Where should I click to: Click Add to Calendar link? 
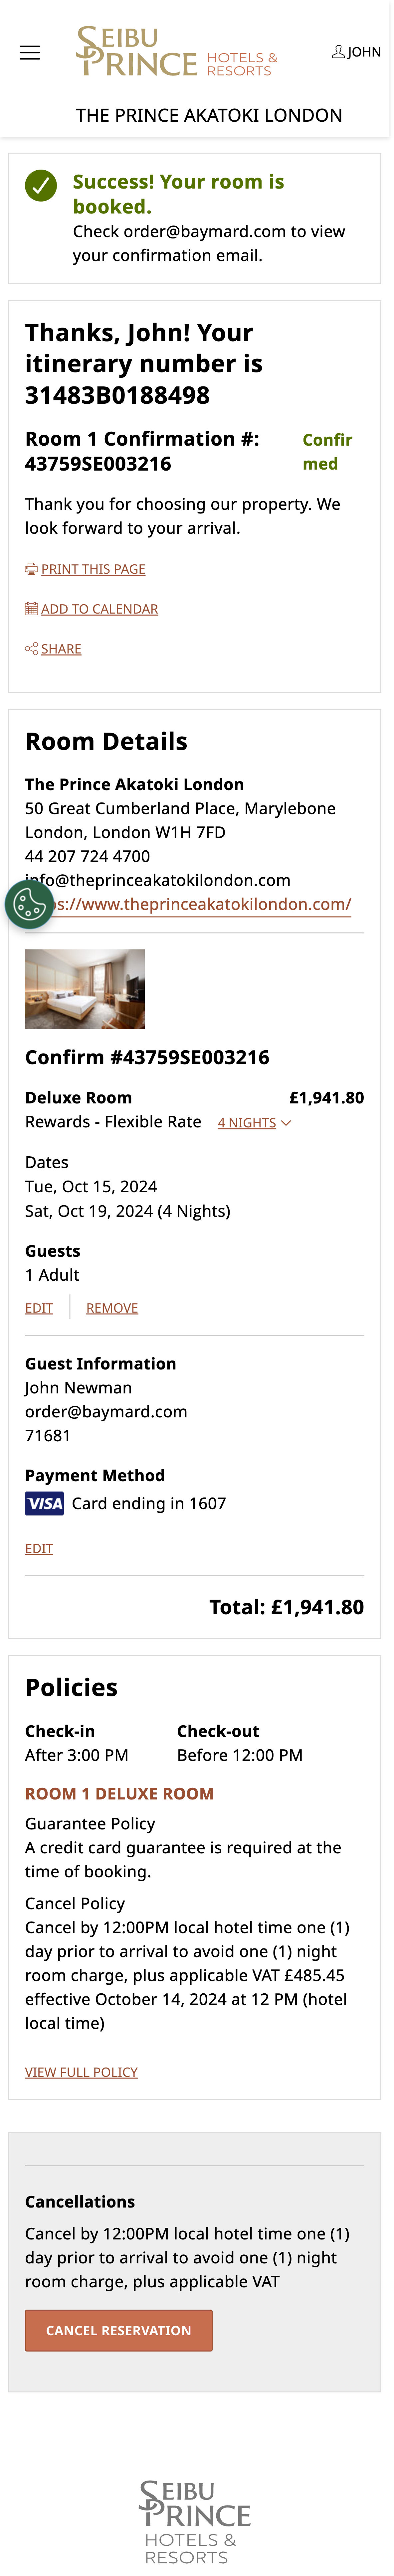coord(99,609)
